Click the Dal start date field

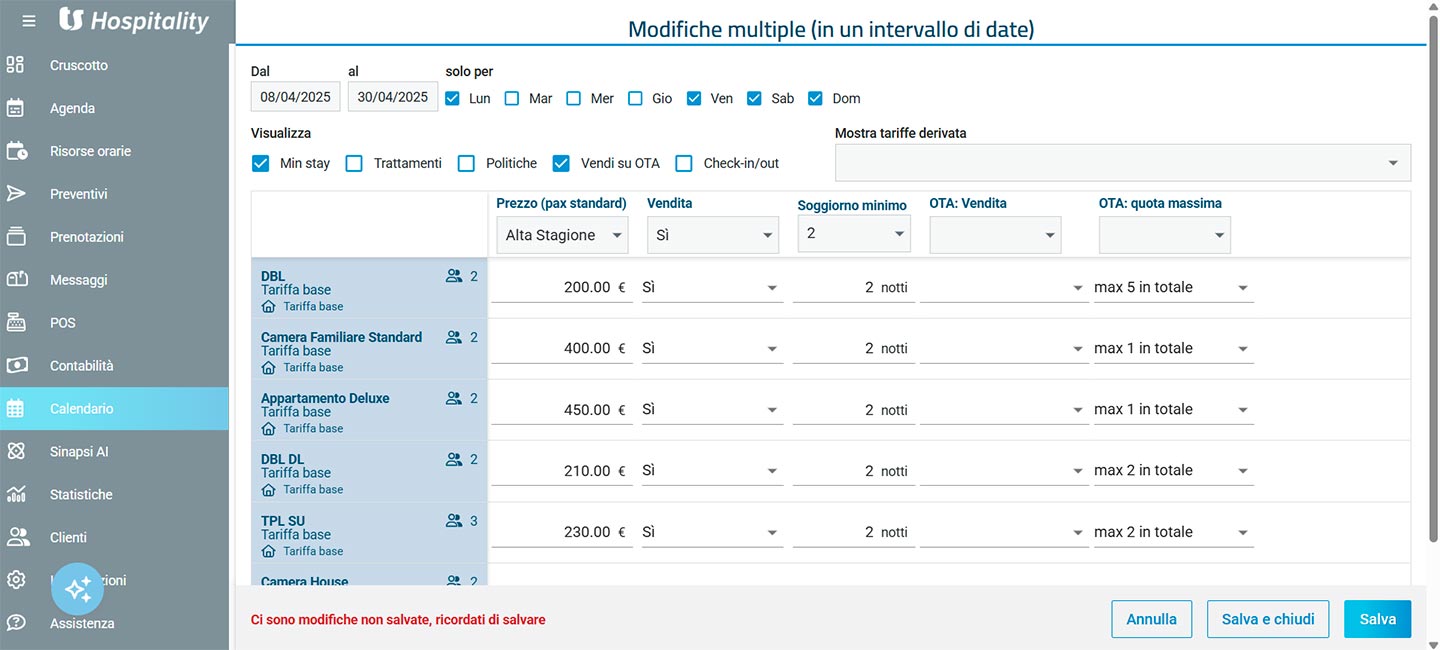[x=296, y=97]
